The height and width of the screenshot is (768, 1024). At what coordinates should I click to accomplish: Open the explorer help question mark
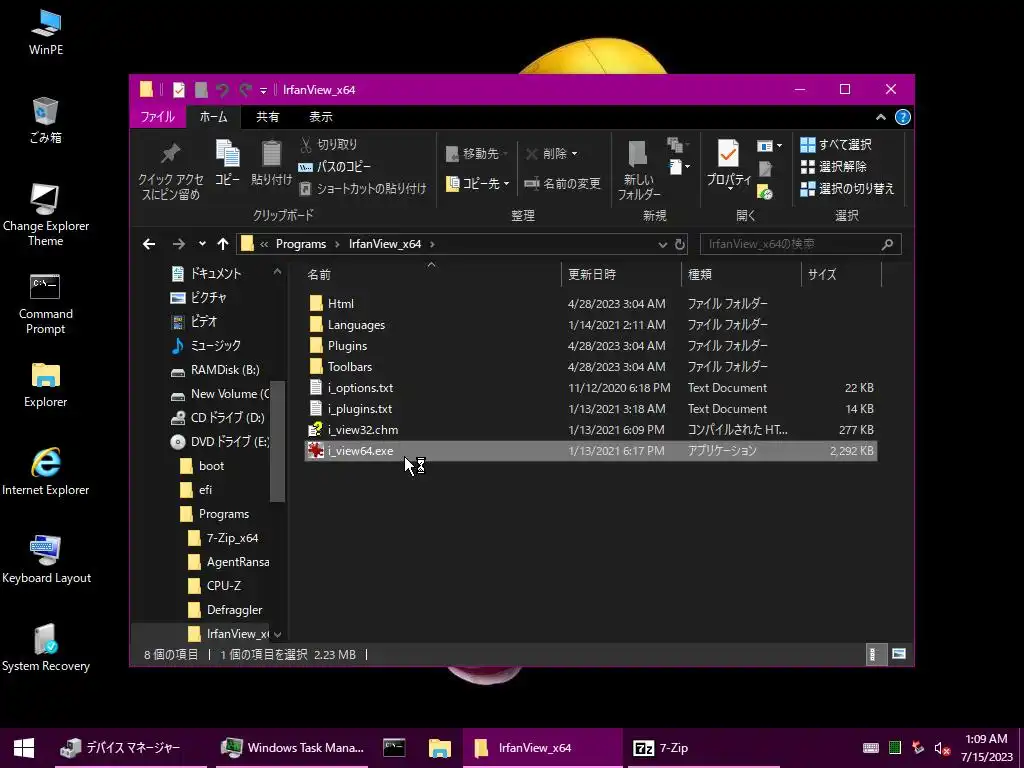pos(903,117)
